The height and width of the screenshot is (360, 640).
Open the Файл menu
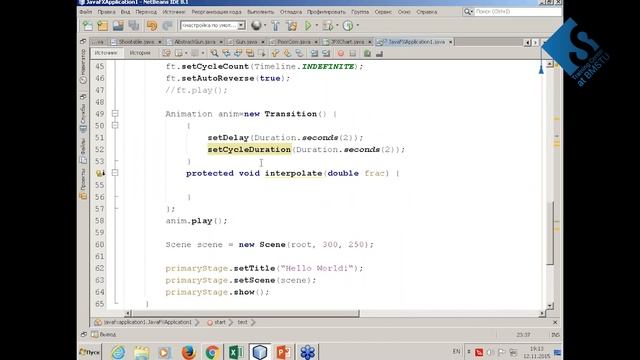click(85, 12)
